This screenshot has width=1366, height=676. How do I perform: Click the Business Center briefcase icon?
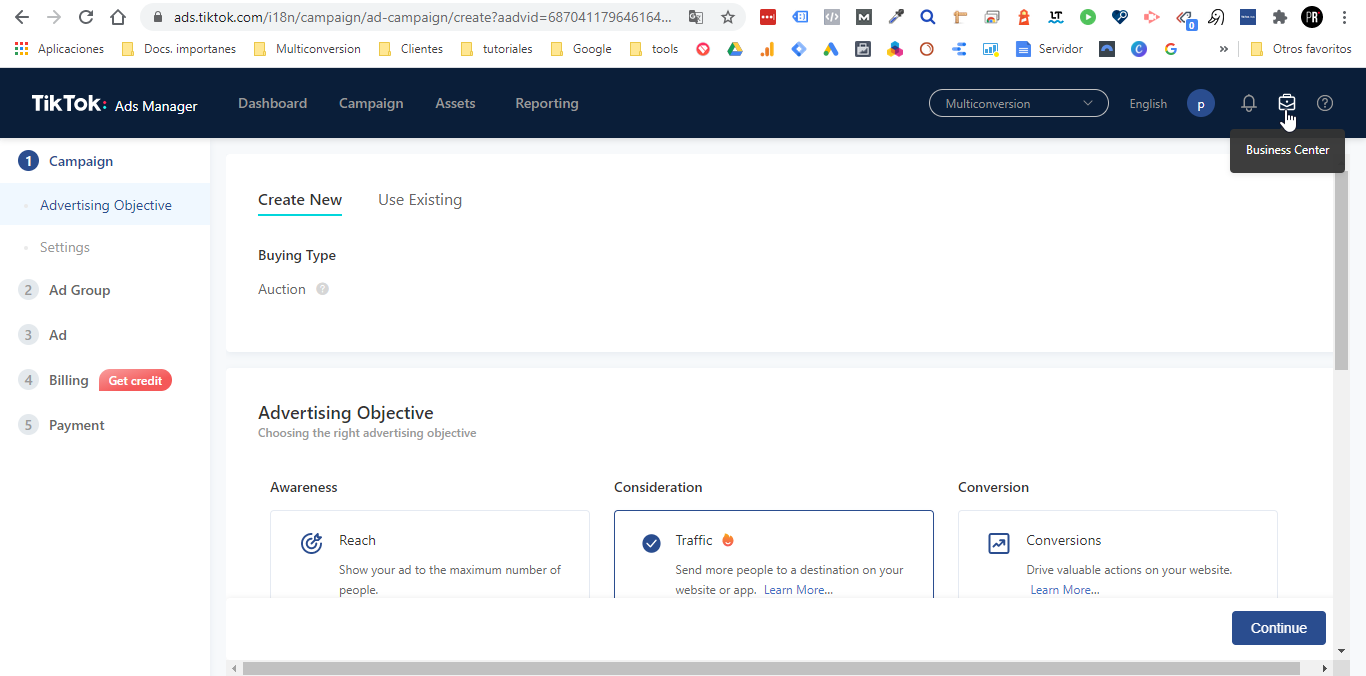tap(1287, 103)
